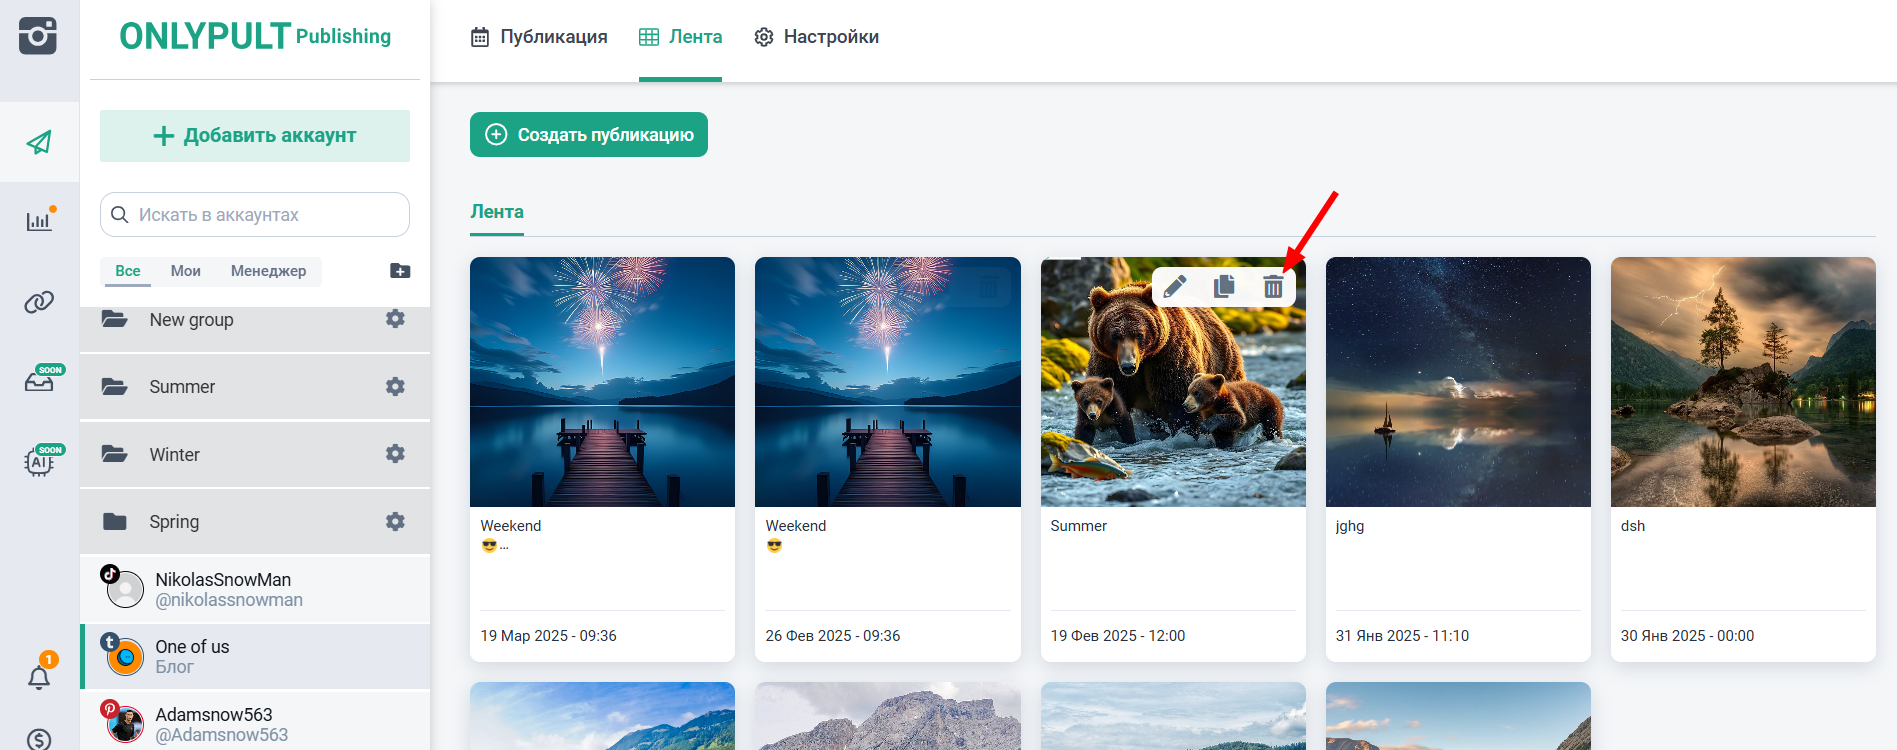Expand the Spring folder group
This screenshot has width=1897, height=750.
pos(174,522)
